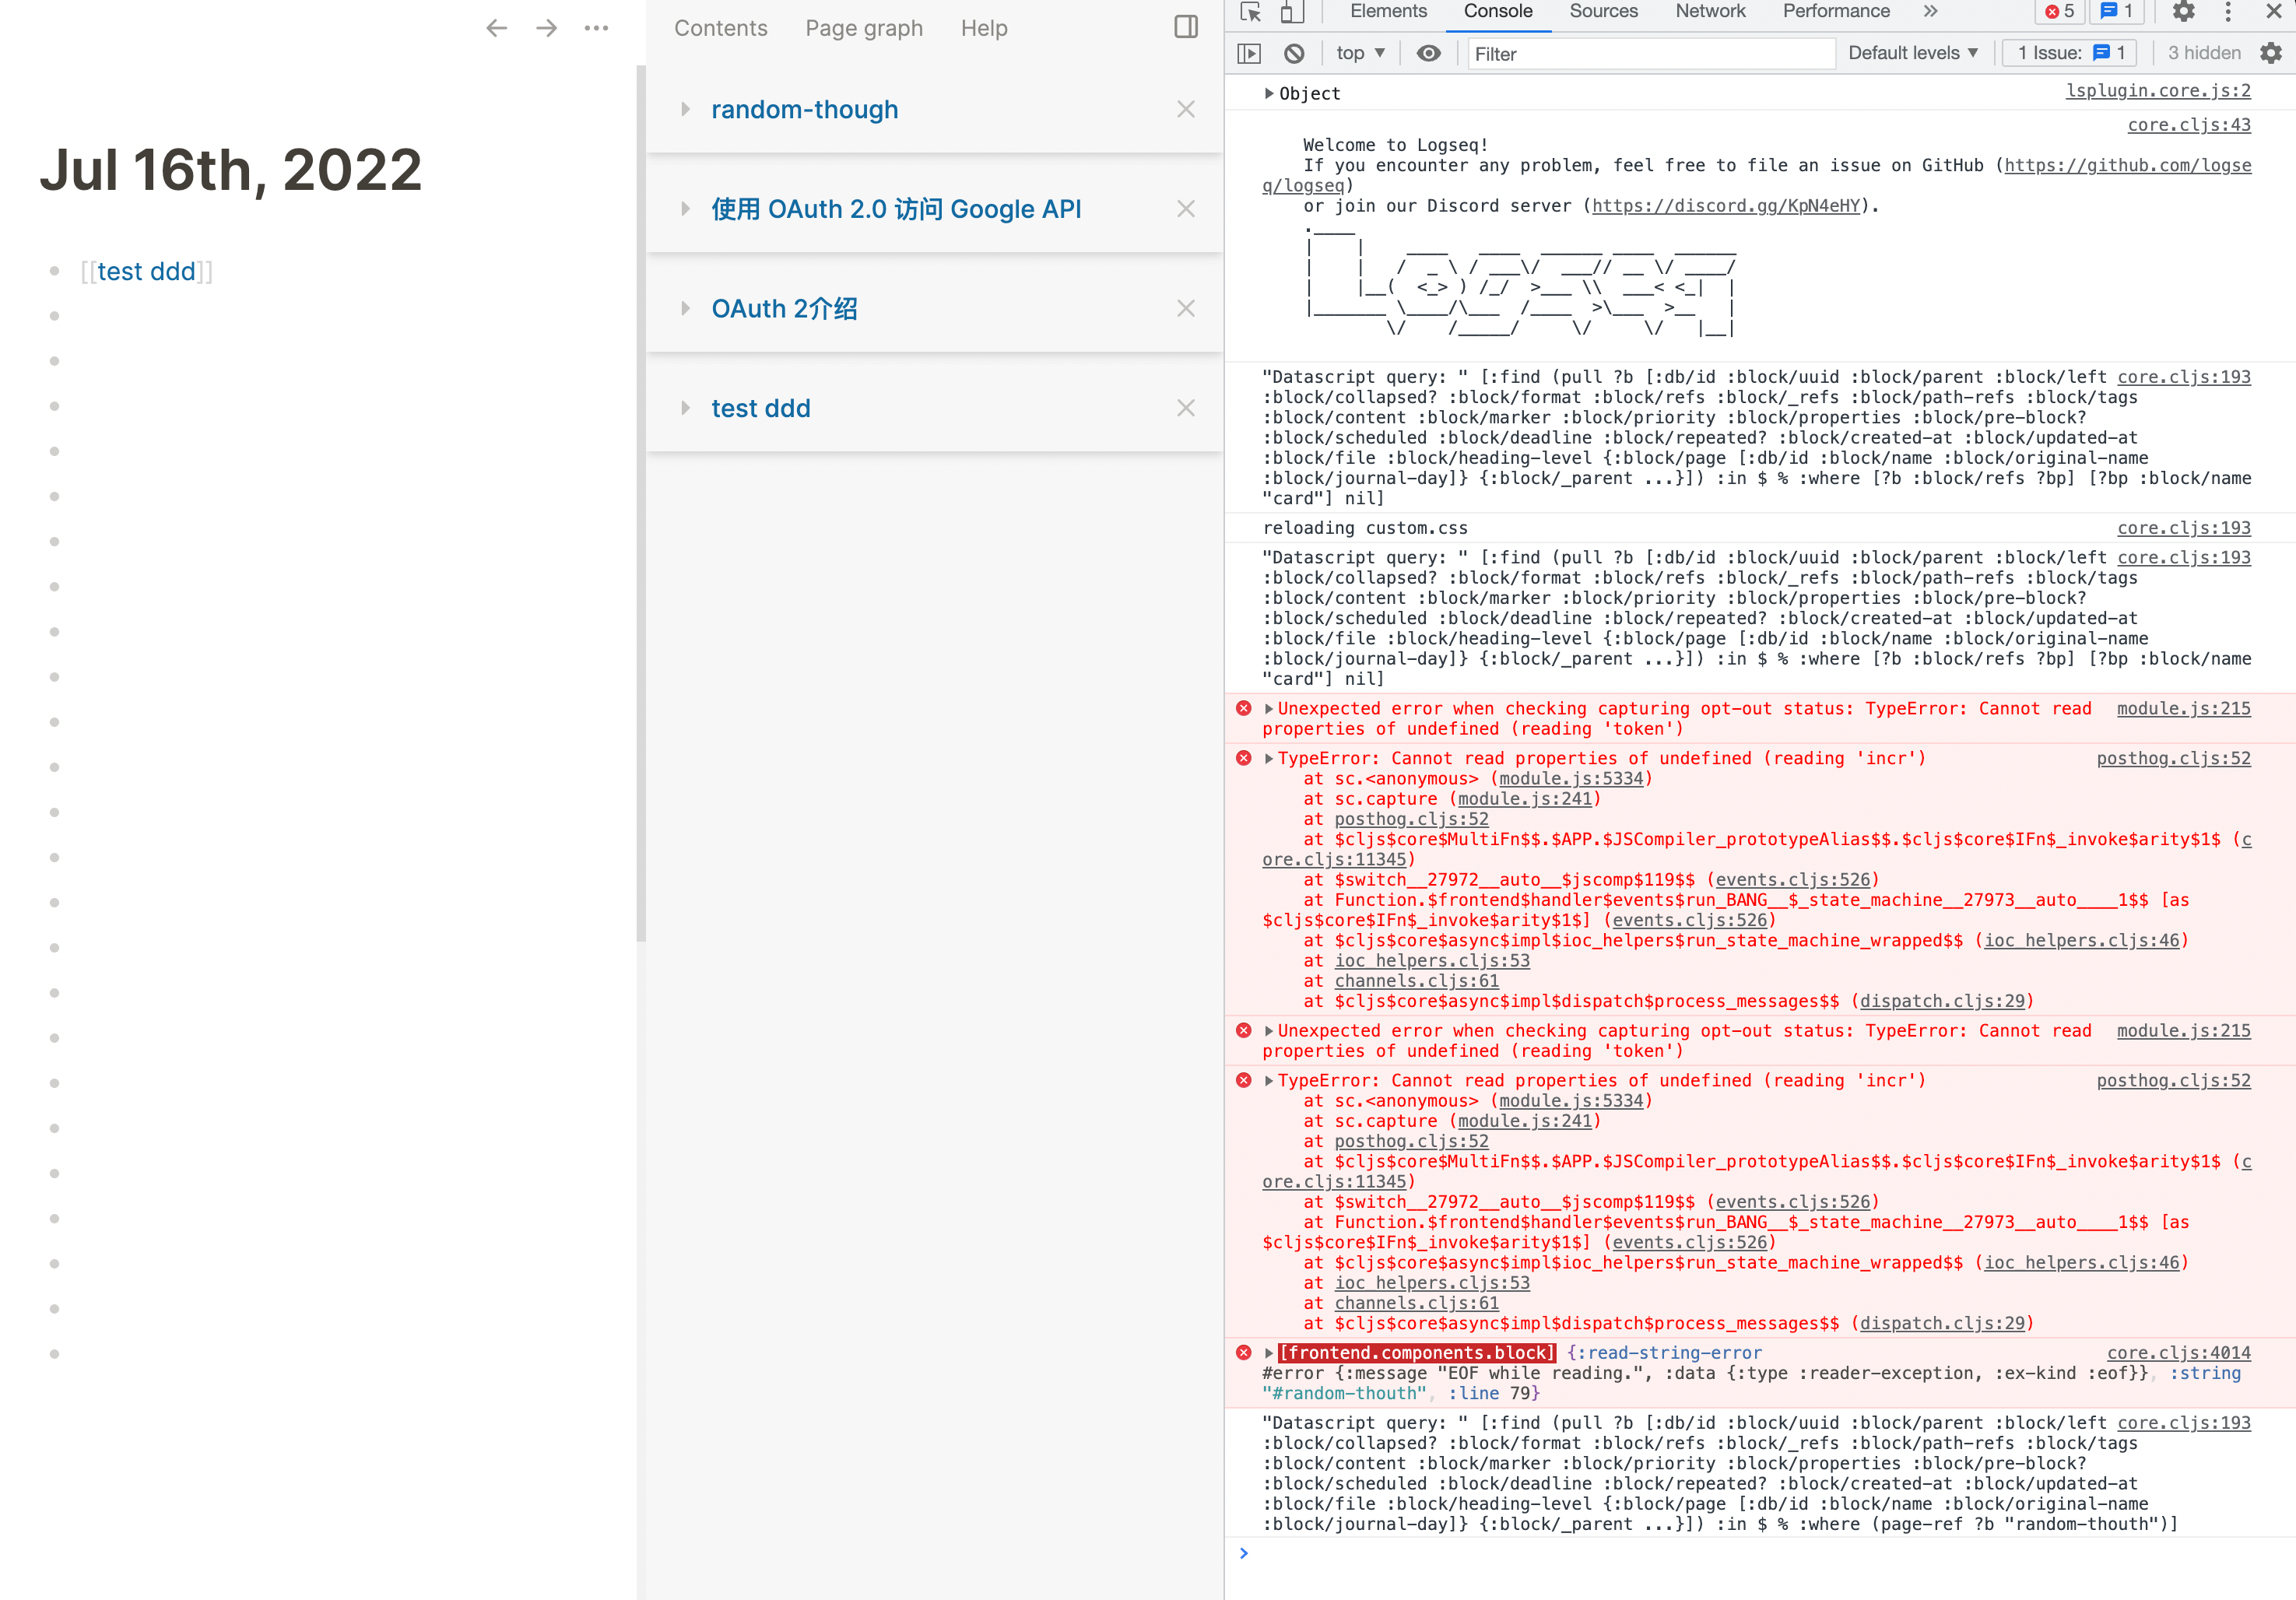This screenshot has height=1600, width=2296.
Task: Switch to the Performance tab
Action: coord(1836,11)
